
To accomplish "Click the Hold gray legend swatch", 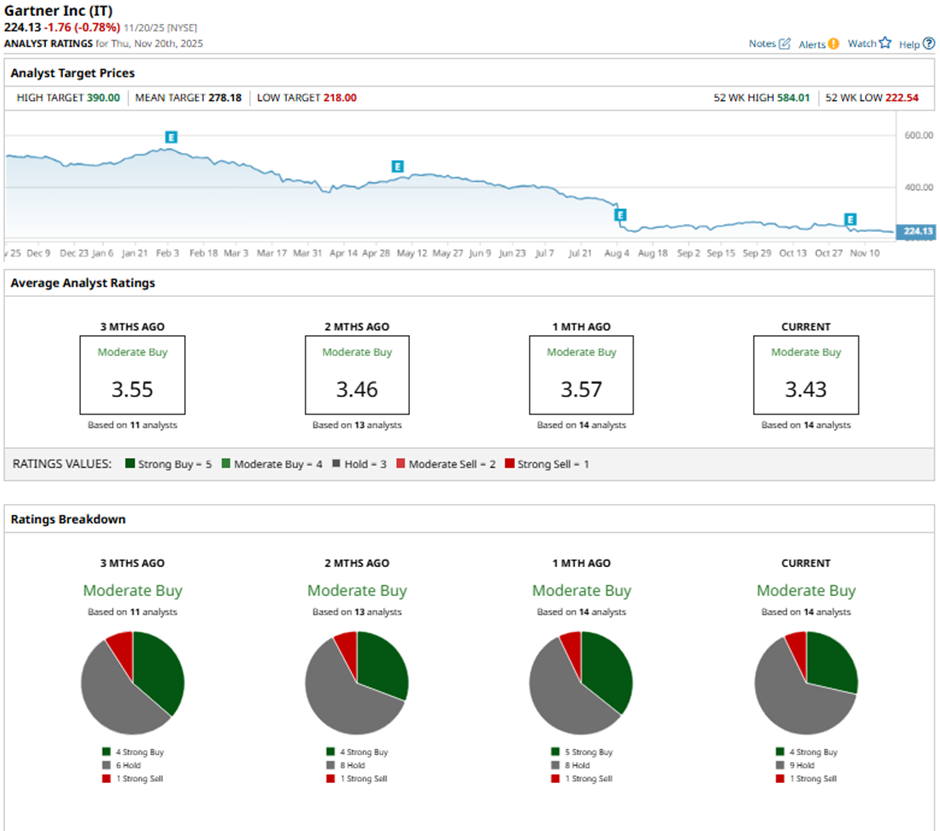I will 336,463.
